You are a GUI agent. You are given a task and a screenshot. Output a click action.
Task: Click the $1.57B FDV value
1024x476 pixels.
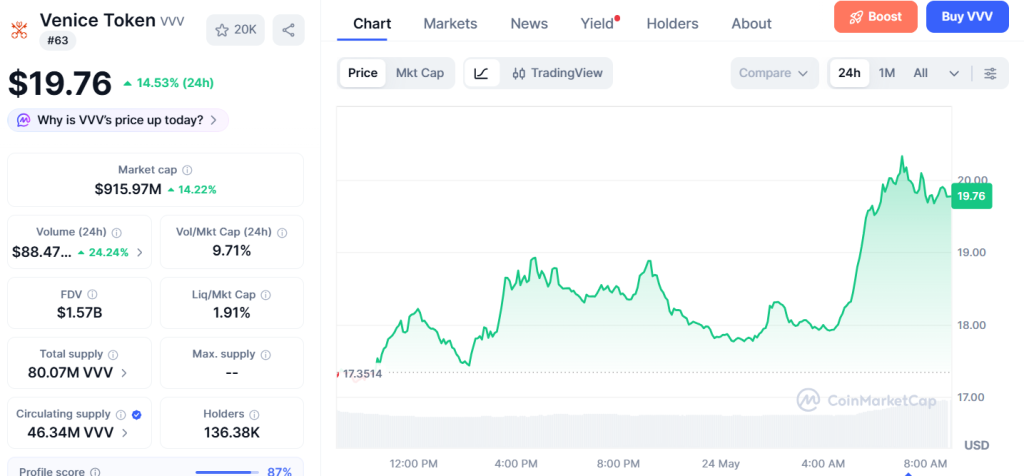pyautogui.click(x=80, y=313)
